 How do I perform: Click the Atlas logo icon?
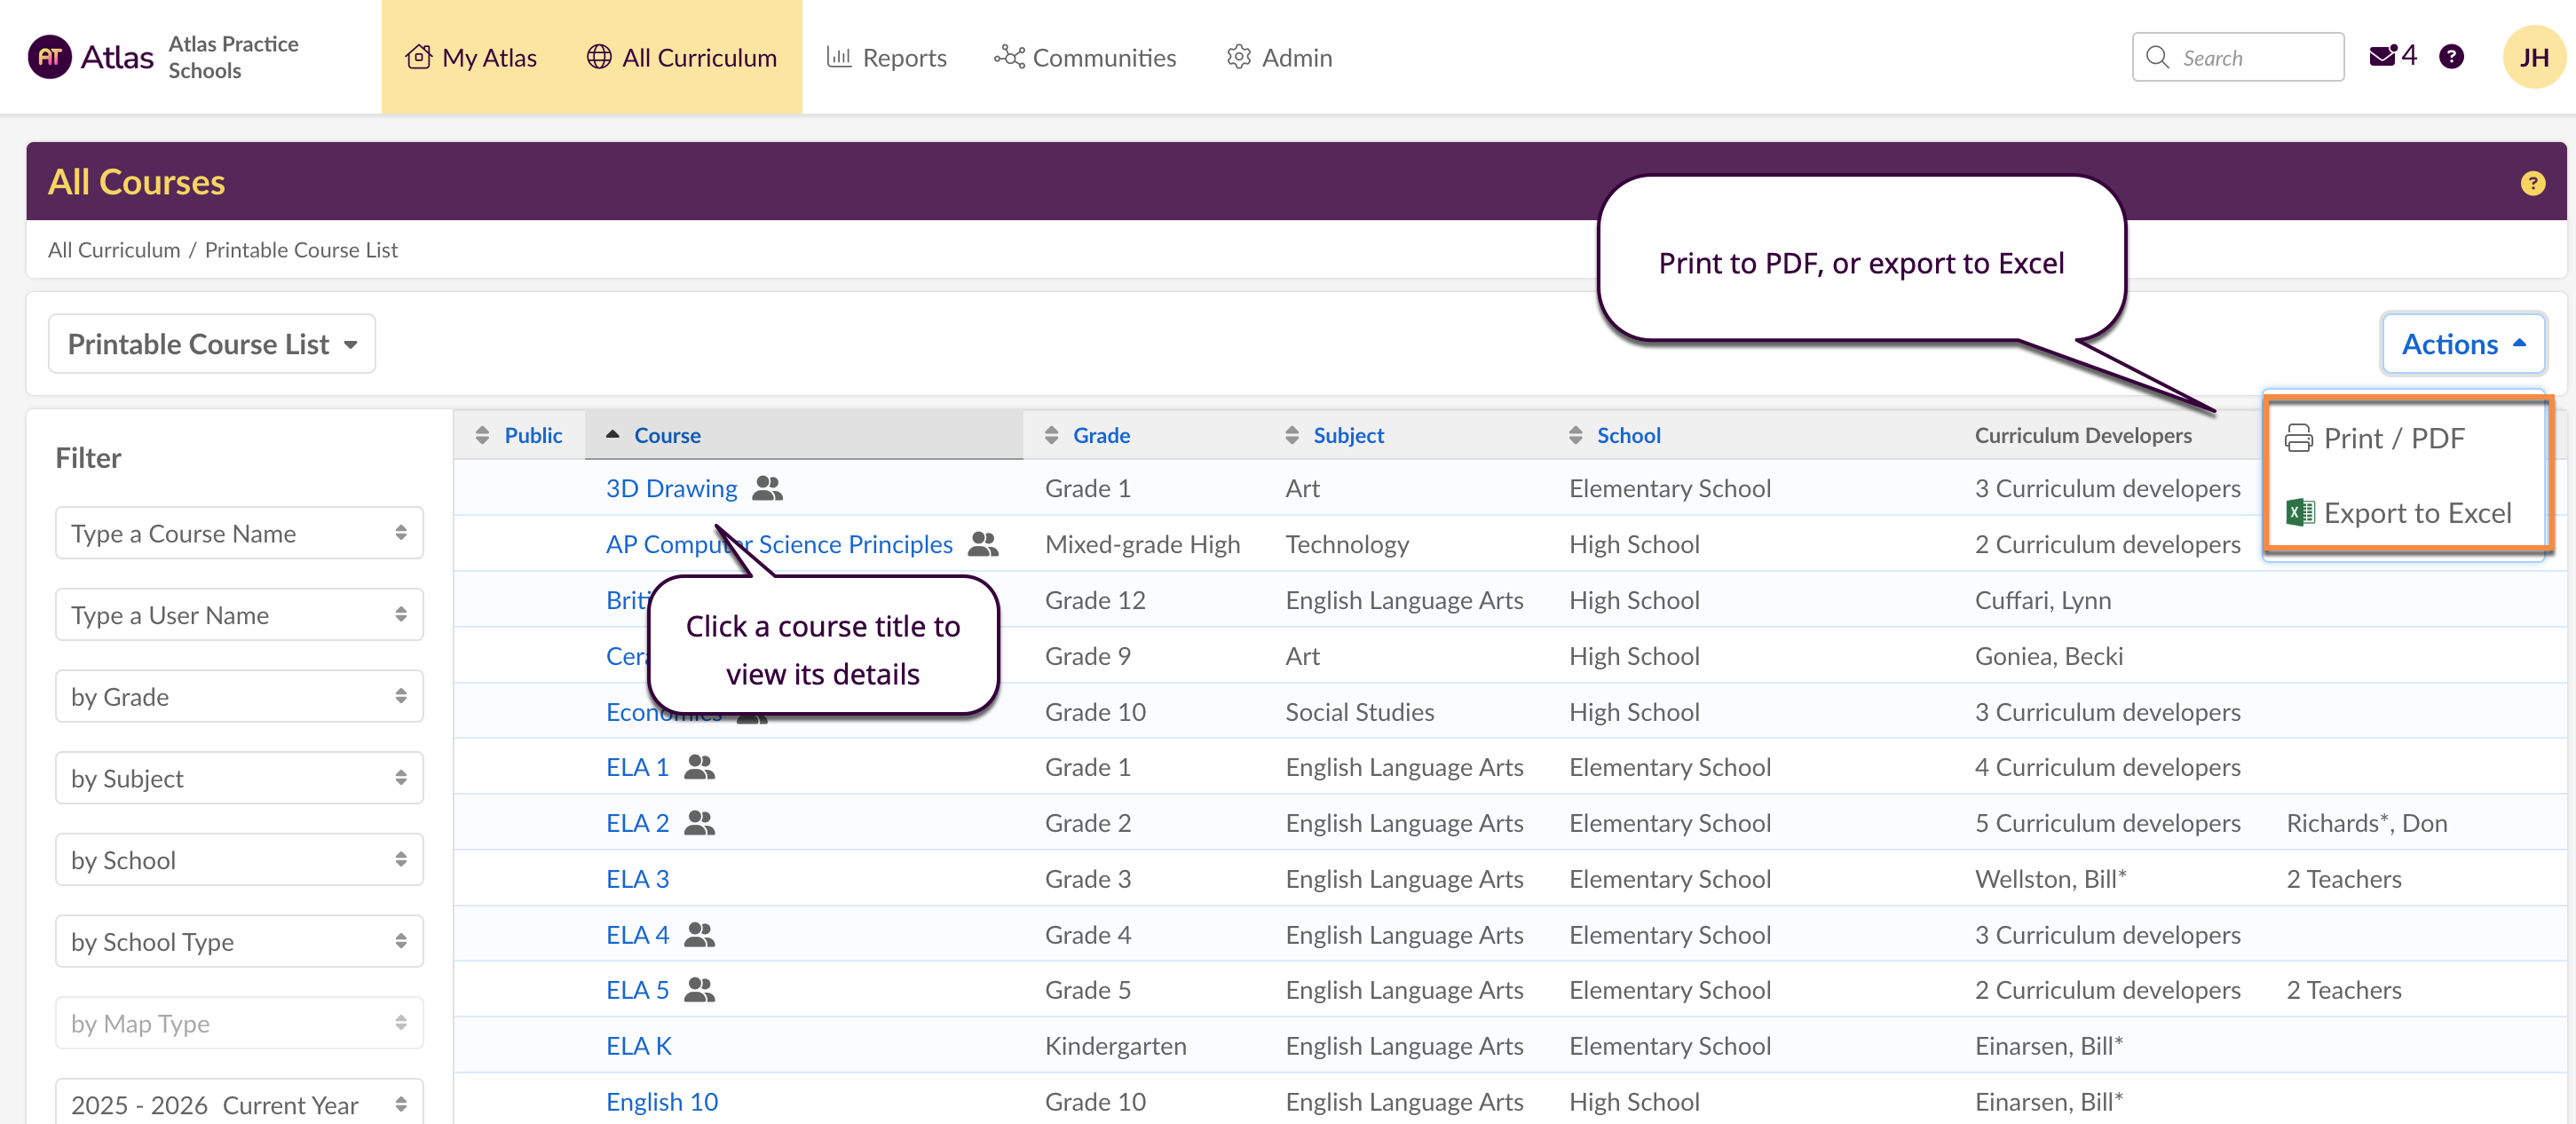[x=49, y=57]
